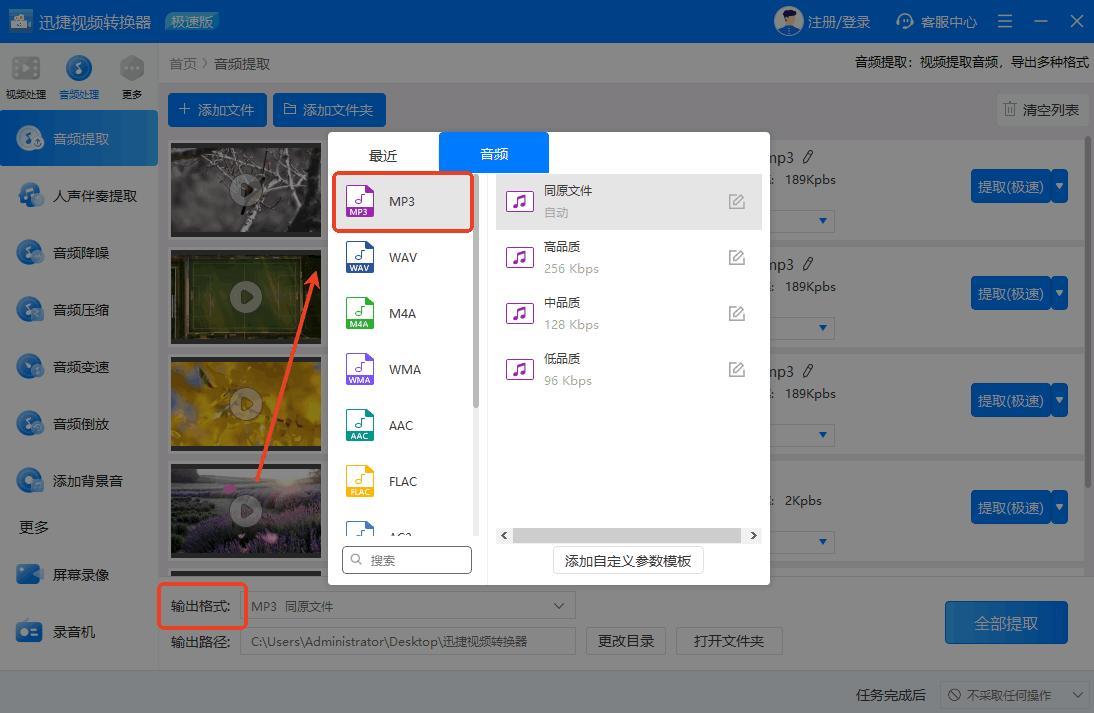The image size is (1094, 713).
Task: Expand the 输出格式 MP3 dropdown
Action: pyautogui.click(x=559, y=606)
